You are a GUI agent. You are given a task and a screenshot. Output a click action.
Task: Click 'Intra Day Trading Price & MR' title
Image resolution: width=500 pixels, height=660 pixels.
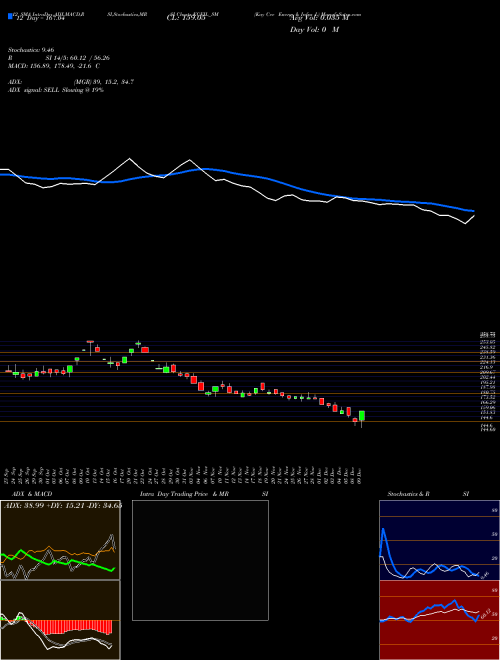(x=185, y=494)
